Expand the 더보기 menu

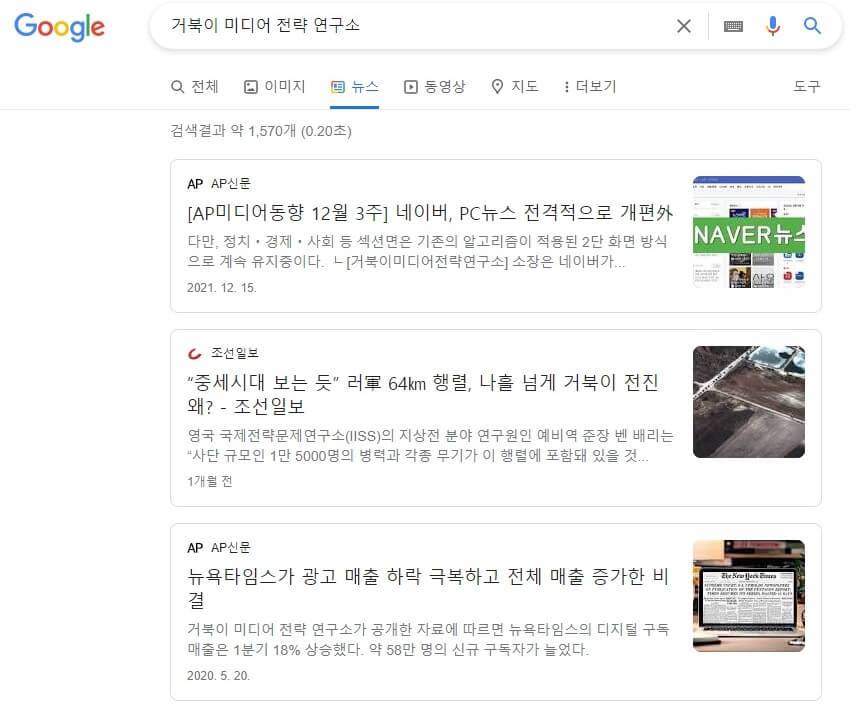[590, 87]
